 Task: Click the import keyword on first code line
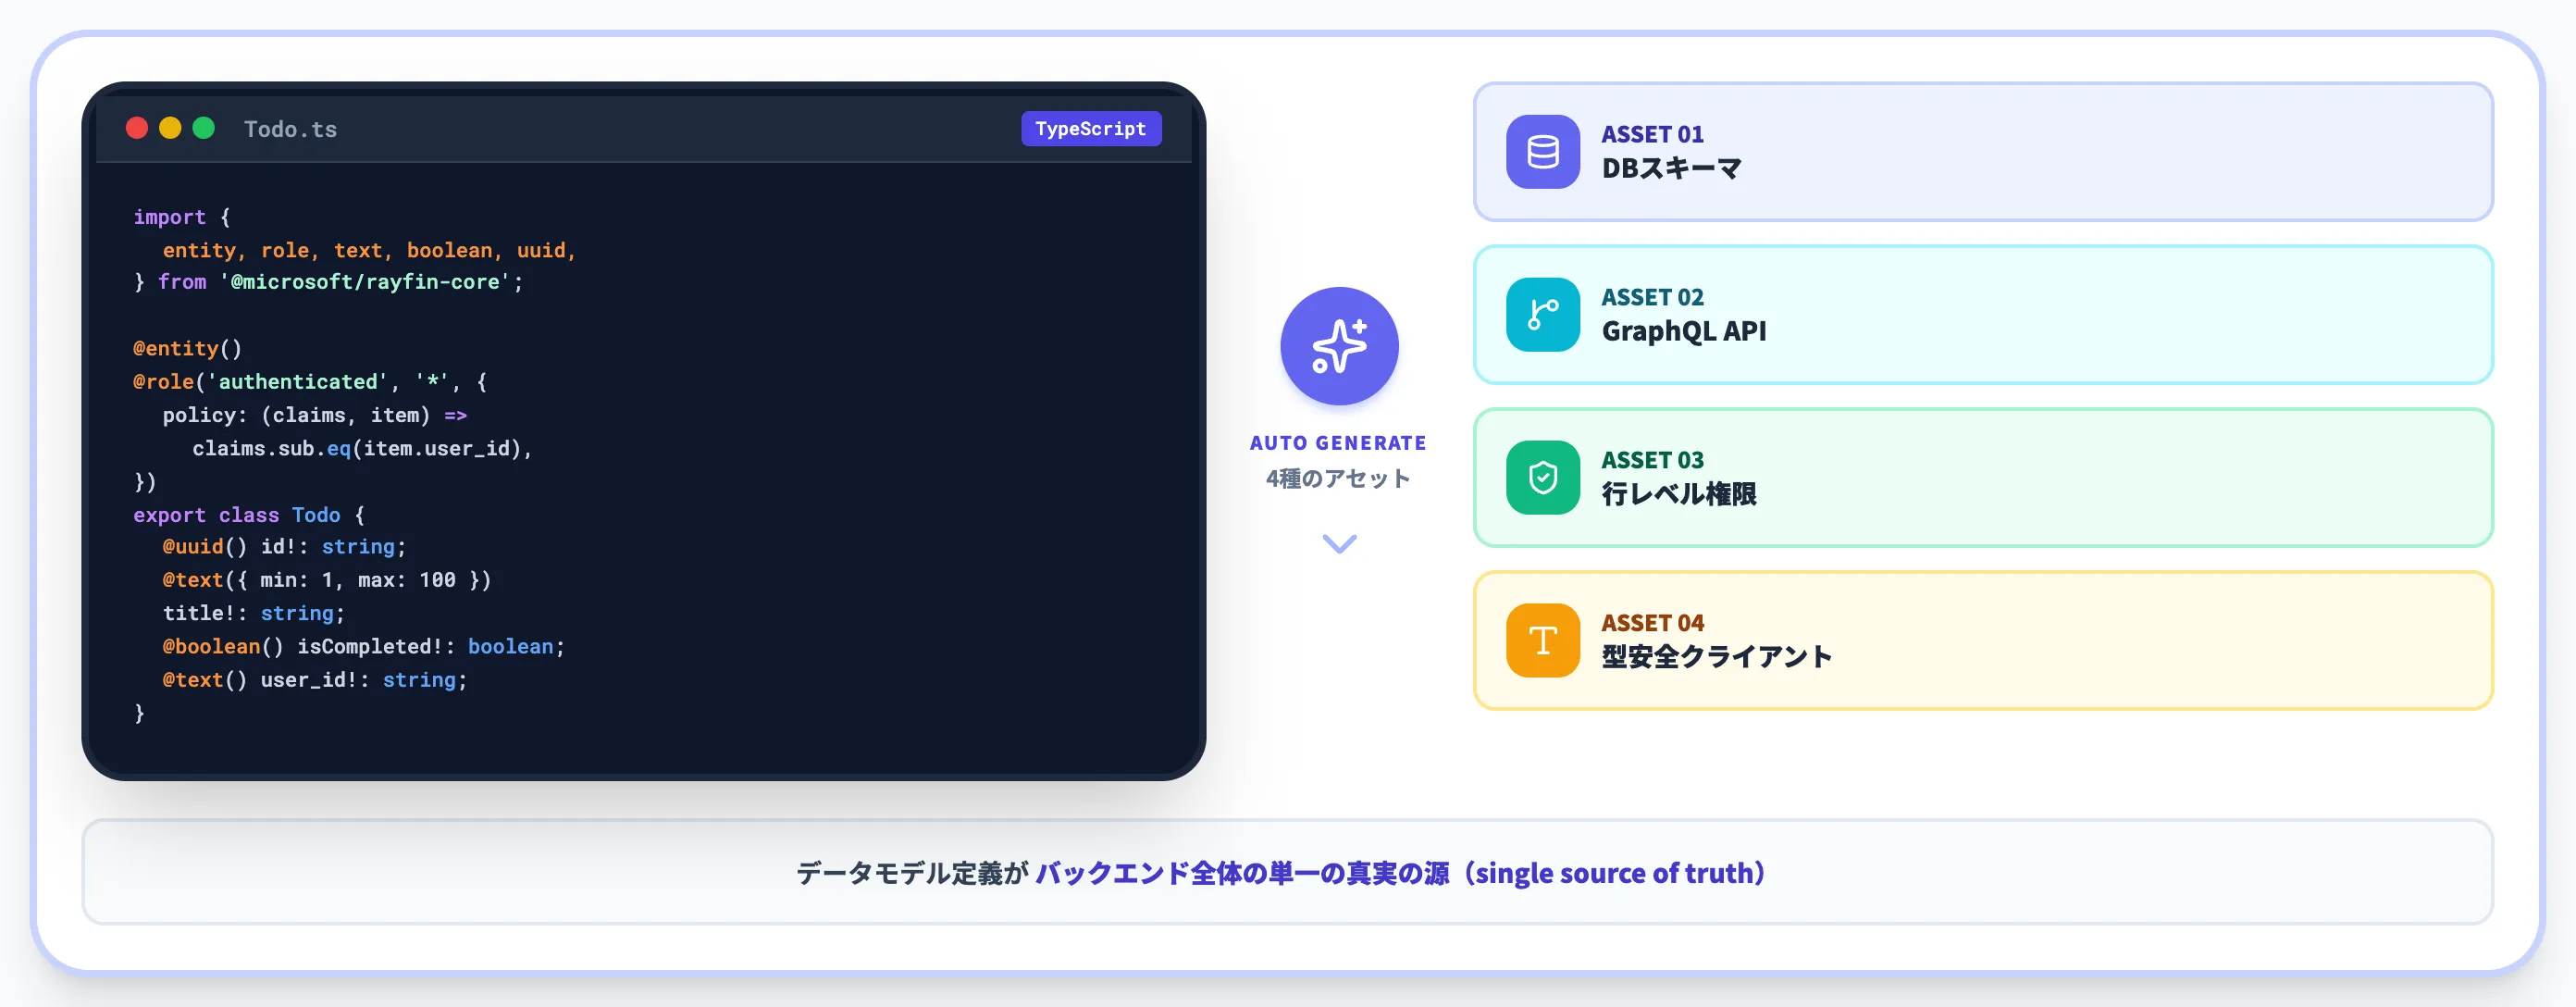tap(169, 217)
